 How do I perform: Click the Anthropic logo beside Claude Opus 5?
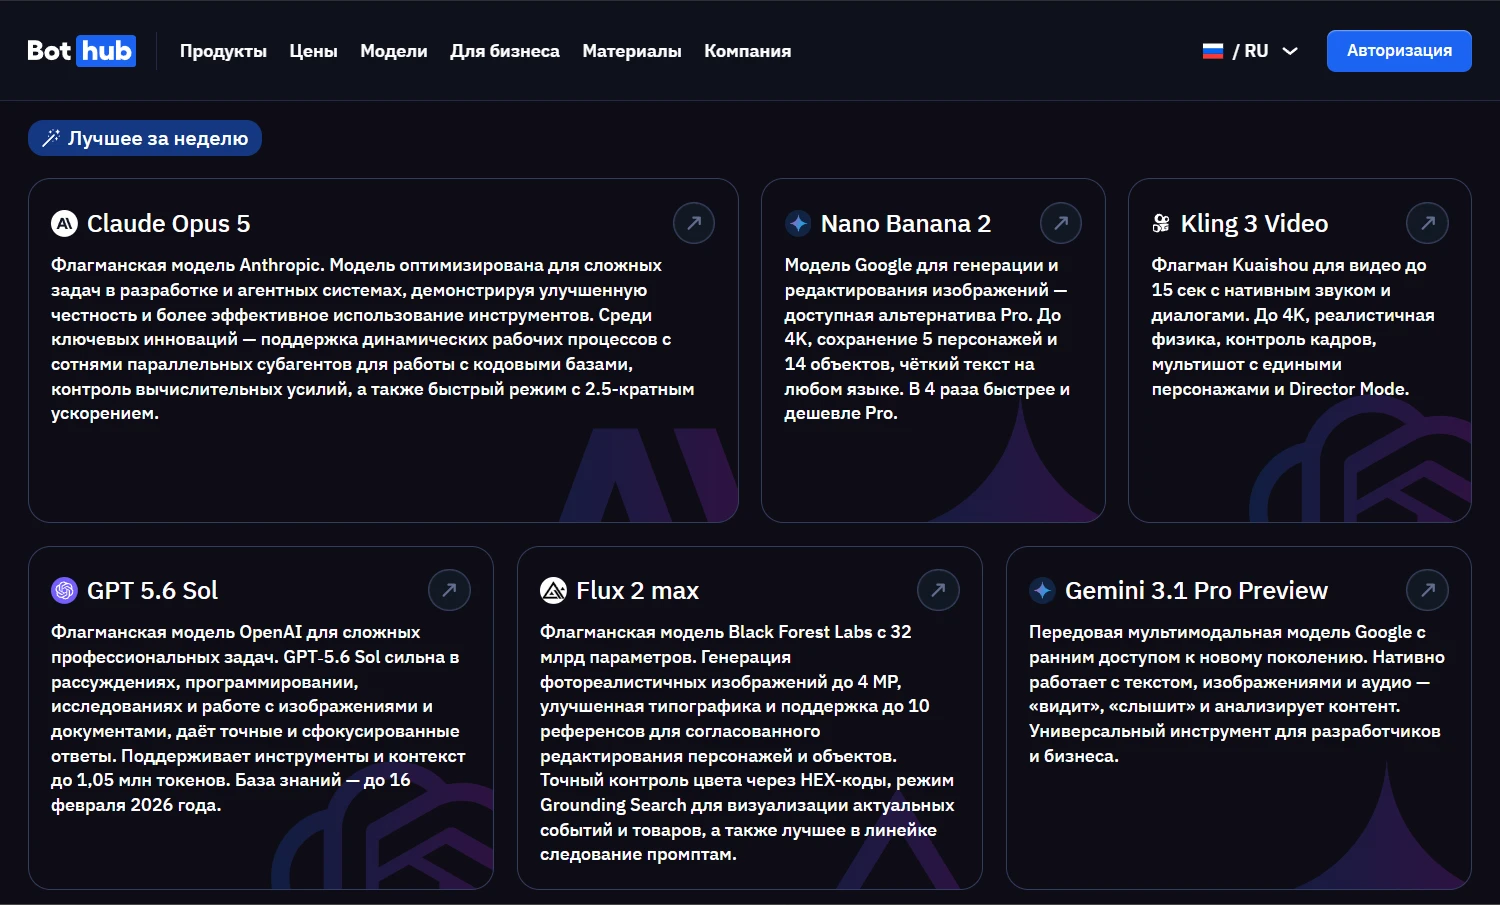[64, 223]
